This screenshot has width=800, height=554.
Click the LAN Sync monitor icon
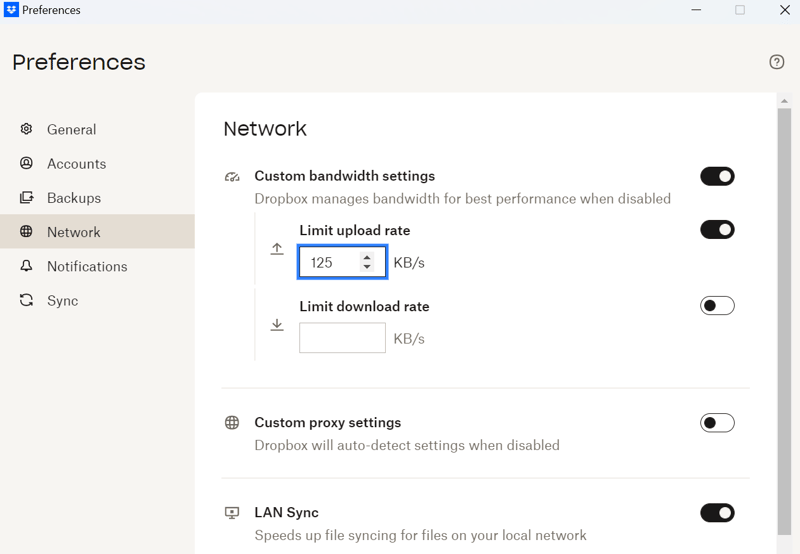(x=232, y=513)
